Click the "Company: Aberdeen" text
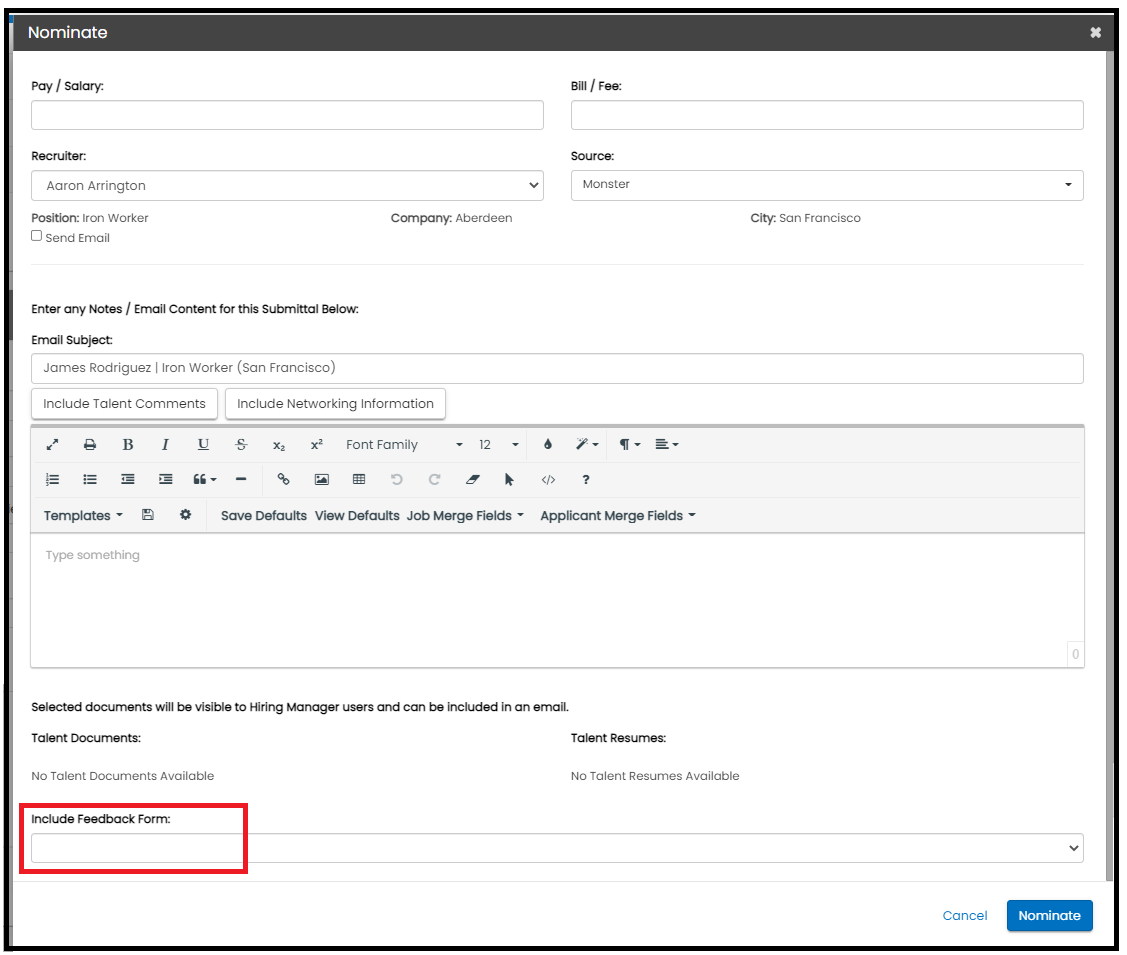The width and height of the screenshot is (1127, 955). point(451,218)
